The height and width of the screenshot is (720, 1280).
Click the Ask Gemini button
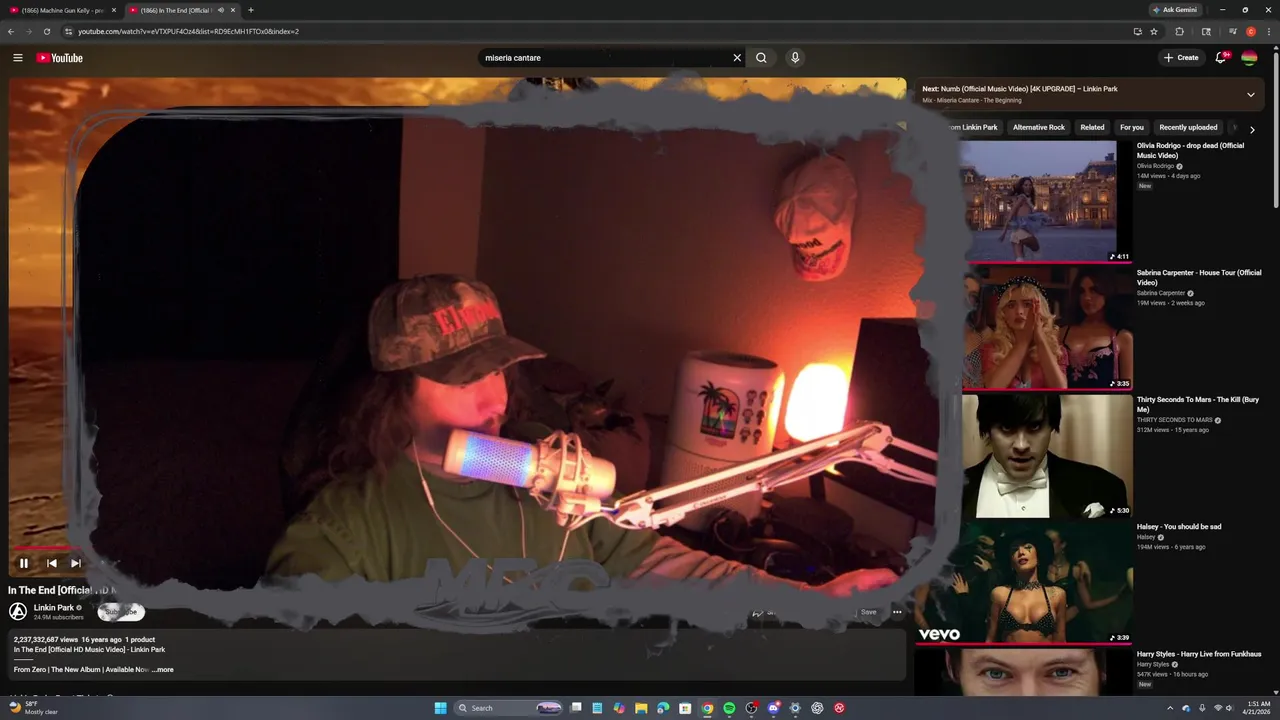pyautogui.click(x=1174, y=10)
